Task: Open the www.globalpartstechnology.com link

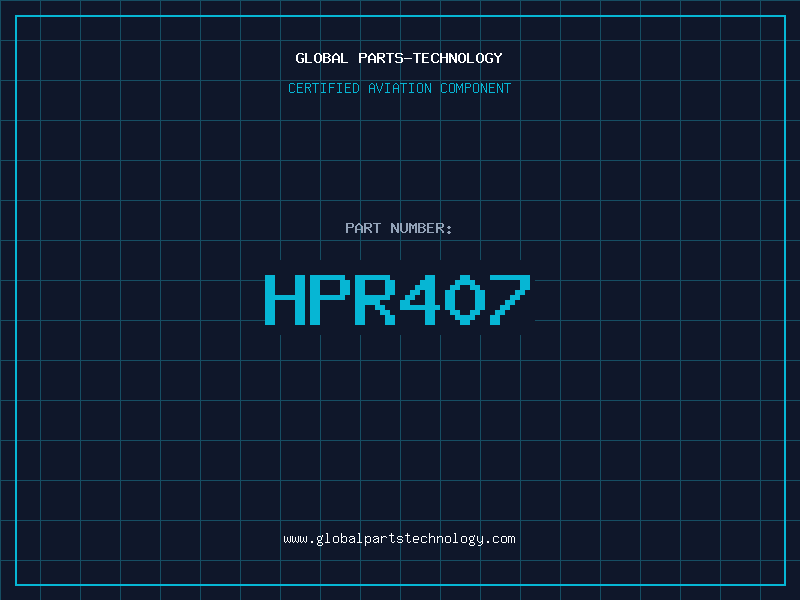Action: coord(399,539)
